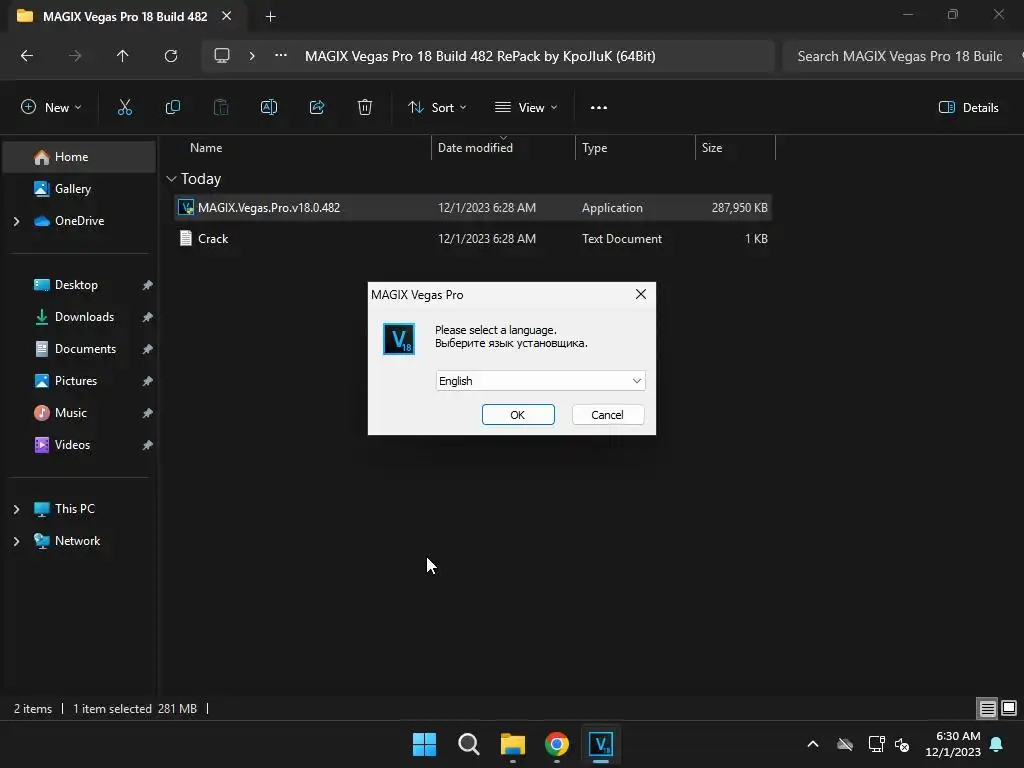Select the MAGIX Vegas Pro 18 tab
Screen dimensions: 1024x768
(x=124, y=17)
